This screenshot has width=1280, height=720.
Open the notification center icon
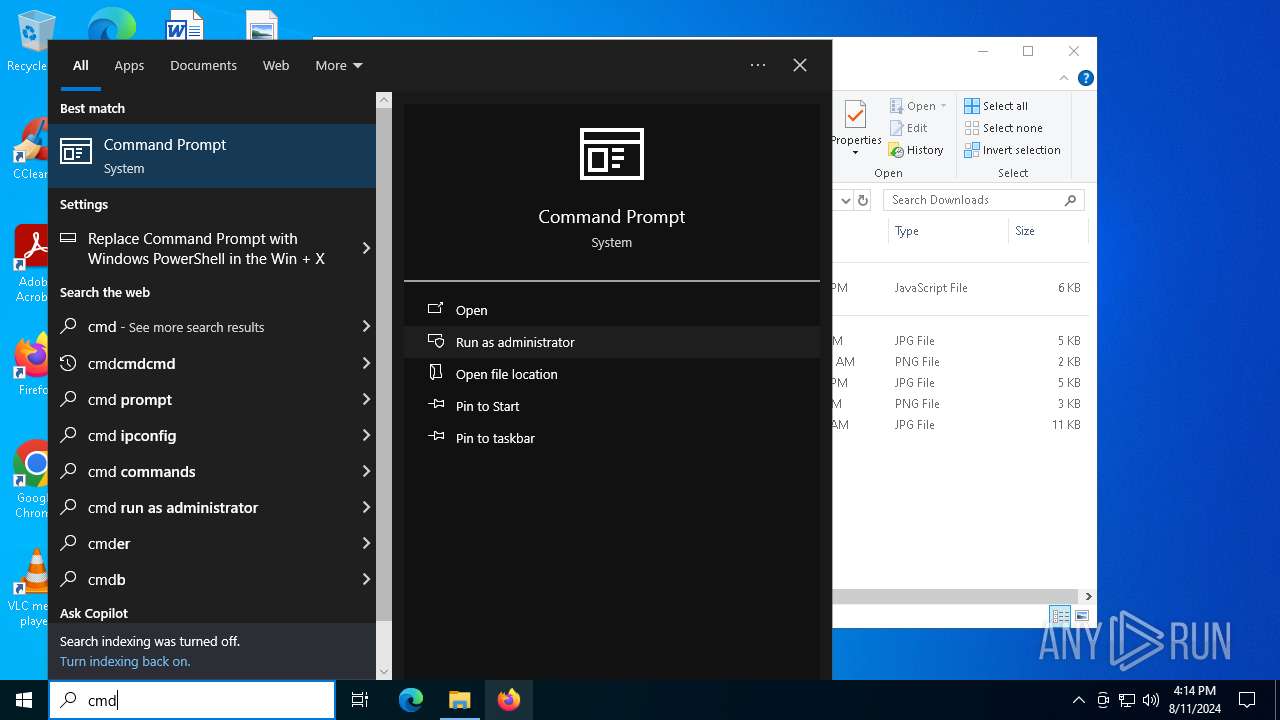[x=1247, y=700]
